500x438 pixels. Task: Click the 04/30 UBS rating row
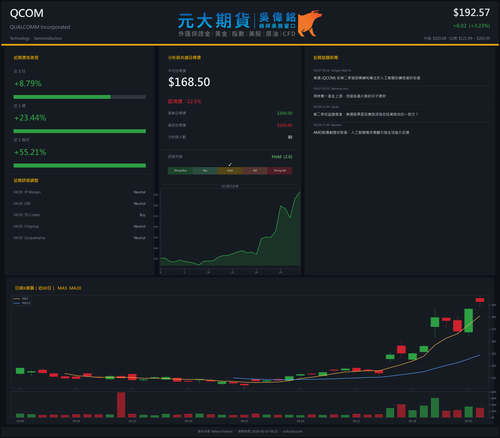click(80, 203)
